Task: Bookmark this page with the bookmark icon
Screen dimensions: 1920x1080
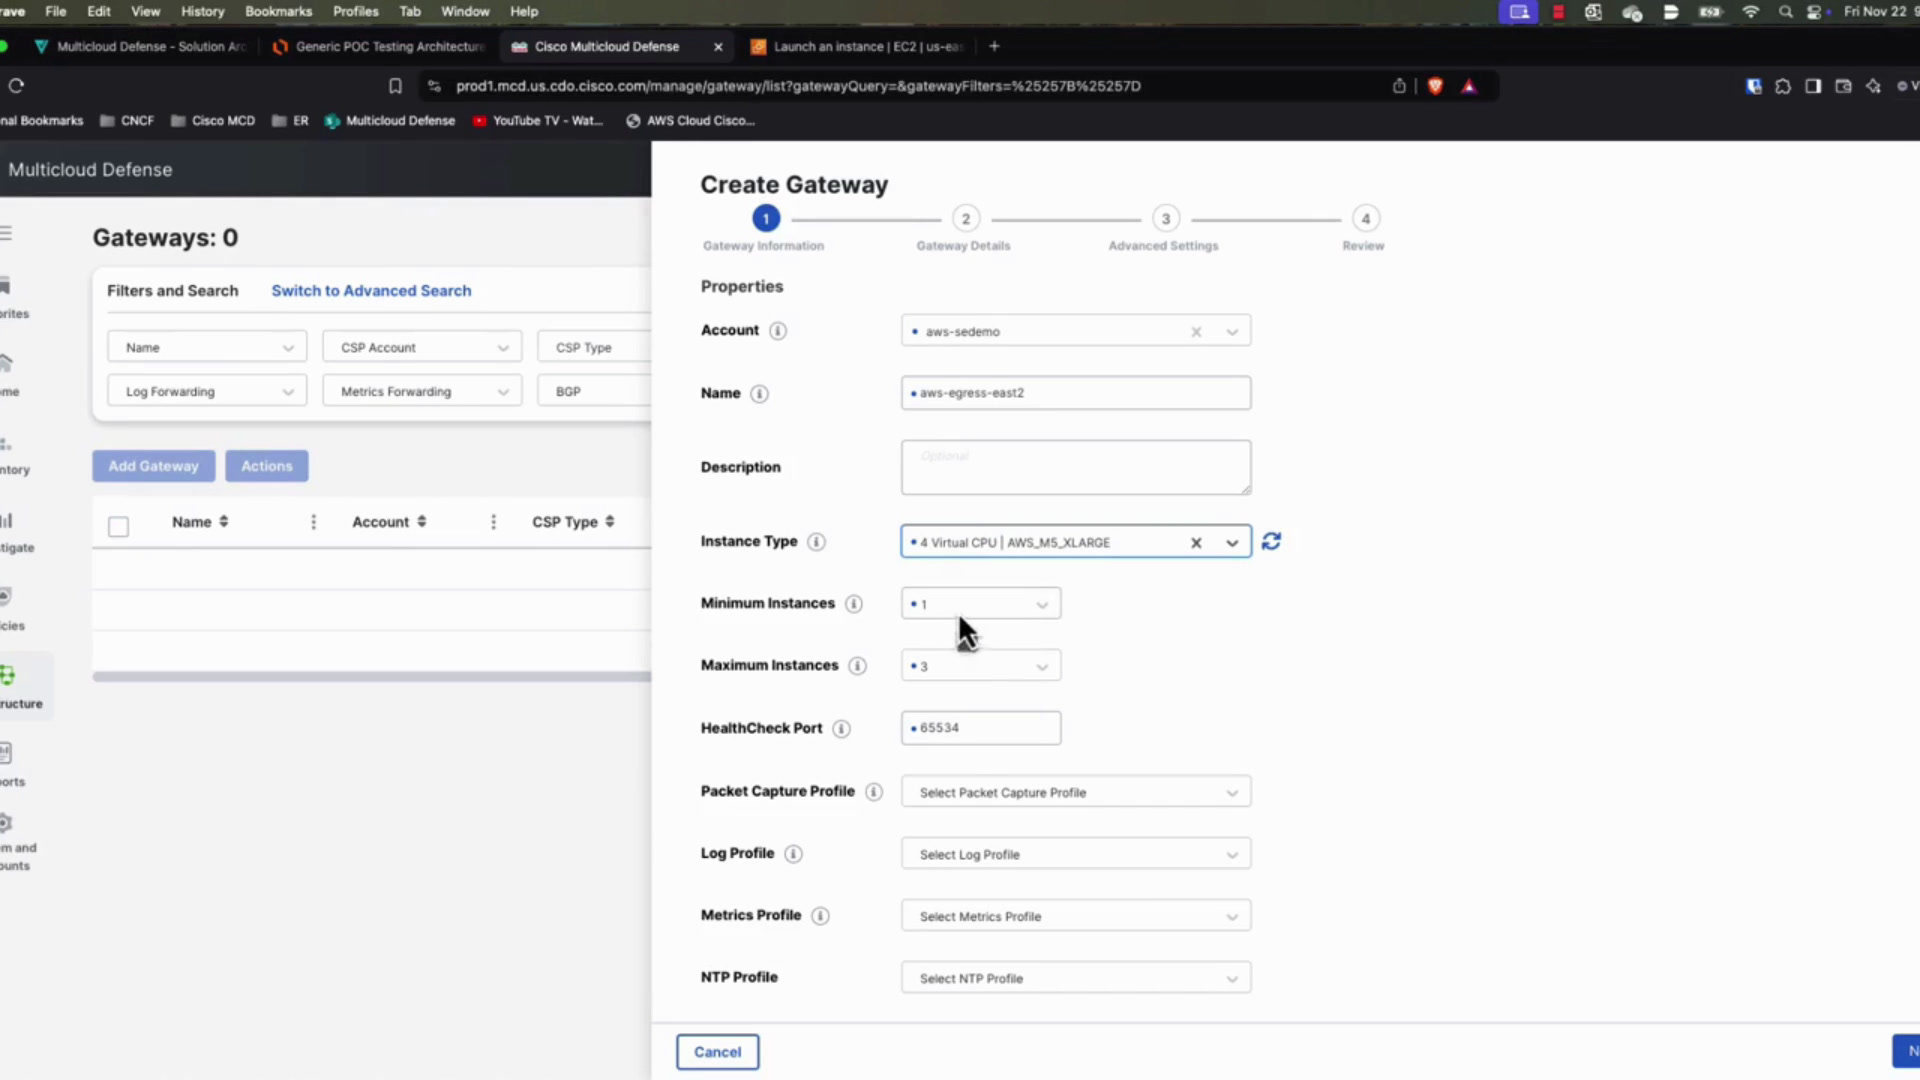Action: [x=395, y=86]
